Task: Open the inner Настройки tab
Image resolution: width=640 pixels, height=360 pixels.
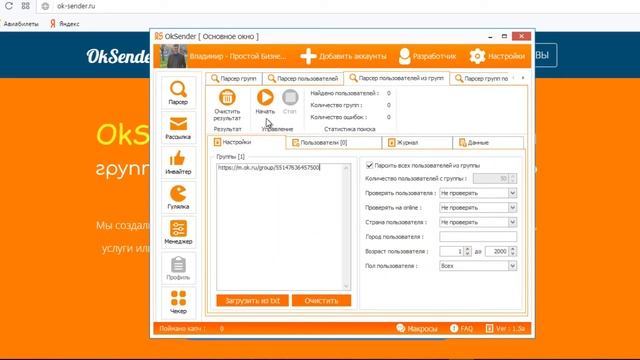Action: (x=247, y=142)
